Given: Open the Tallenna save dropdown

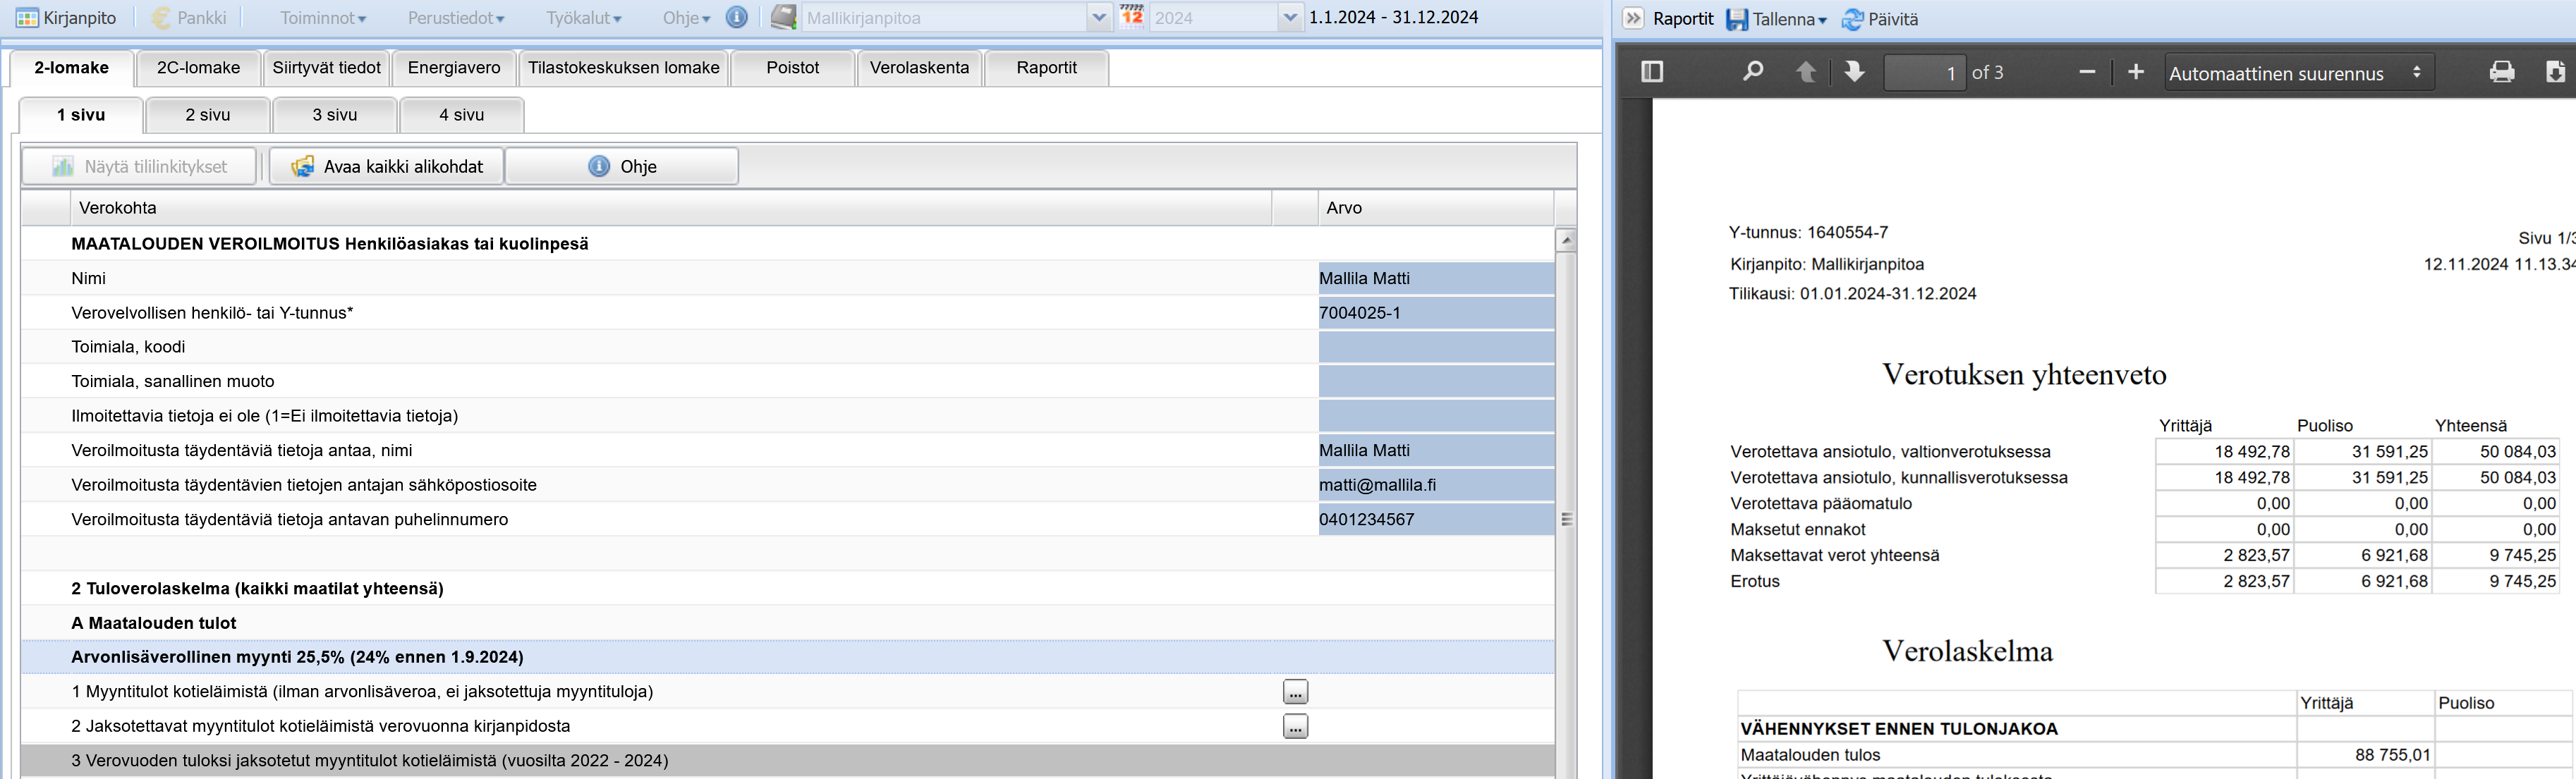Looking at the screenshot, I should coord(1777,19).
